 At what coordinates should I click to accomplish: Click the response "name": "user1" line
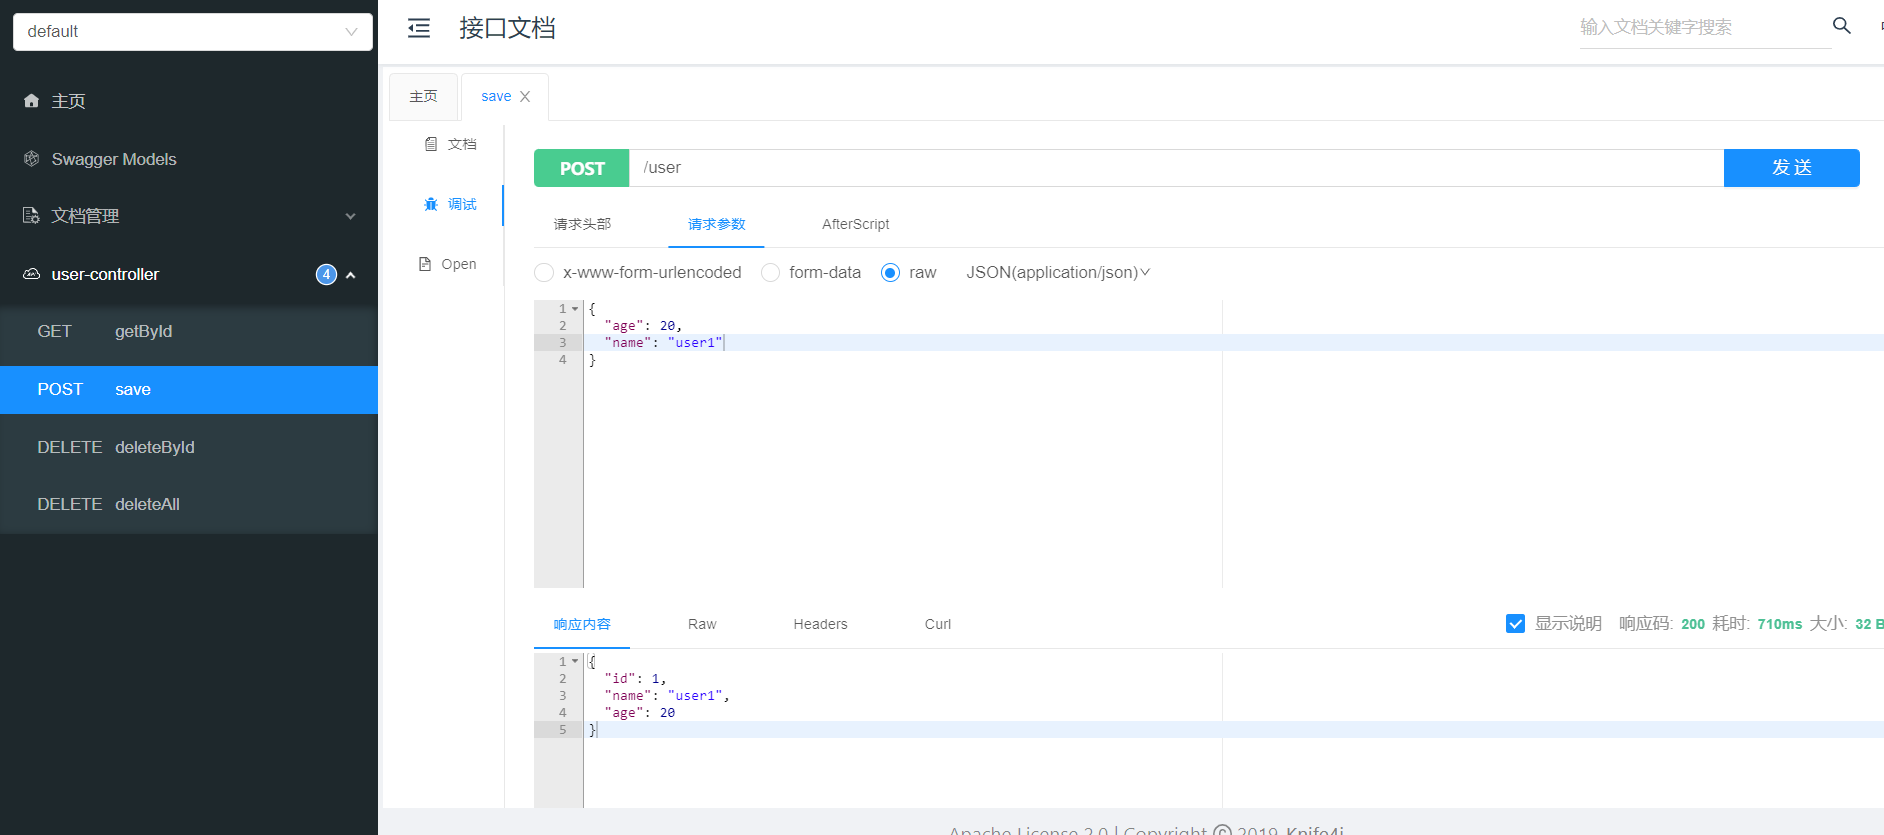coord(667,696)
